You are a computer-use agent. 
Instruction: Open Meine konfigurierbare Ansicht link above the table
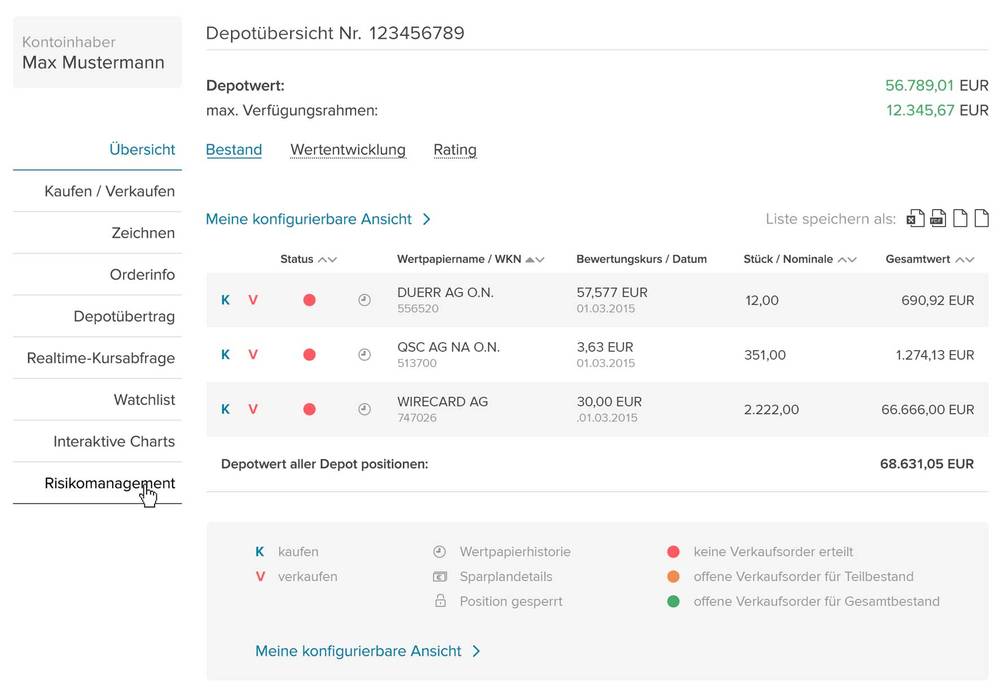coord(318,219)
